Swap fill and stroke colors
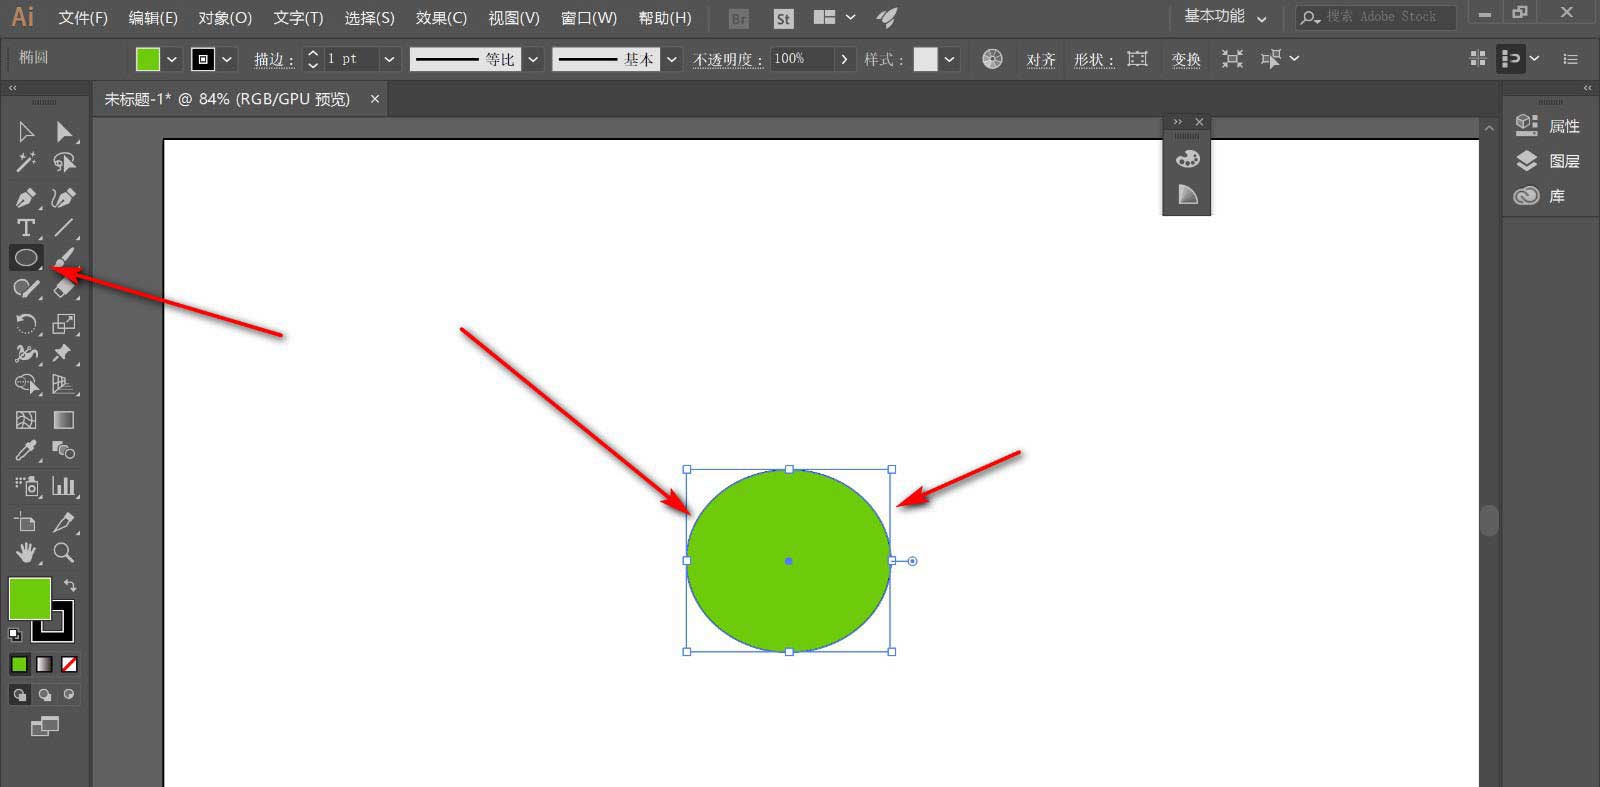 [70, 585]
